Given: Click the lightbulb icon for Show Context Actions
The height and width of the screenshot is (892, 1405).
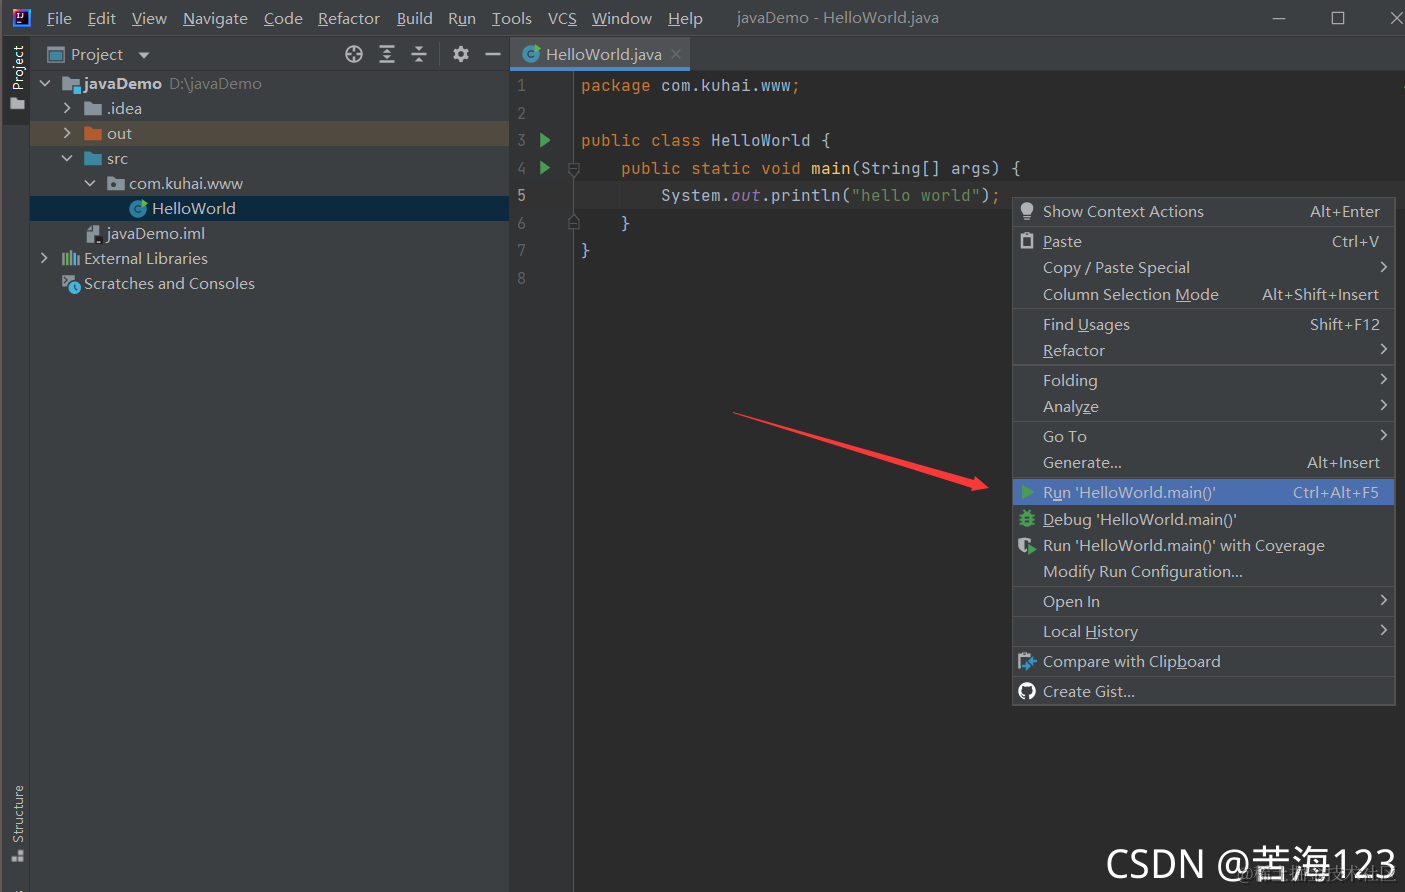Looking at the screenshot, I should pyautogui.click(x=1027, y=211).
